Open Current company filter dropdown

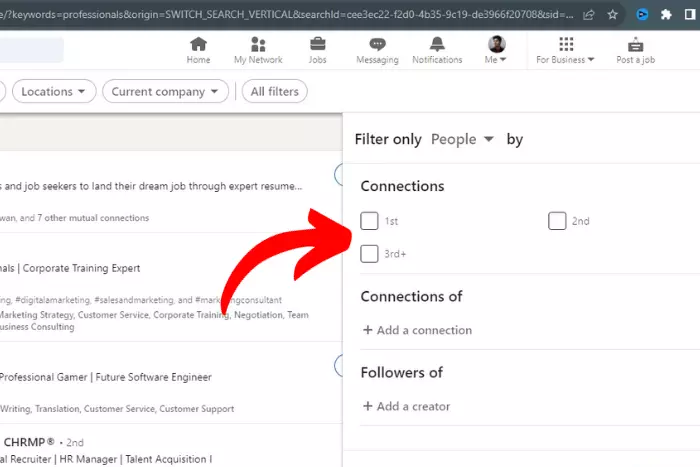coord(165,92)
